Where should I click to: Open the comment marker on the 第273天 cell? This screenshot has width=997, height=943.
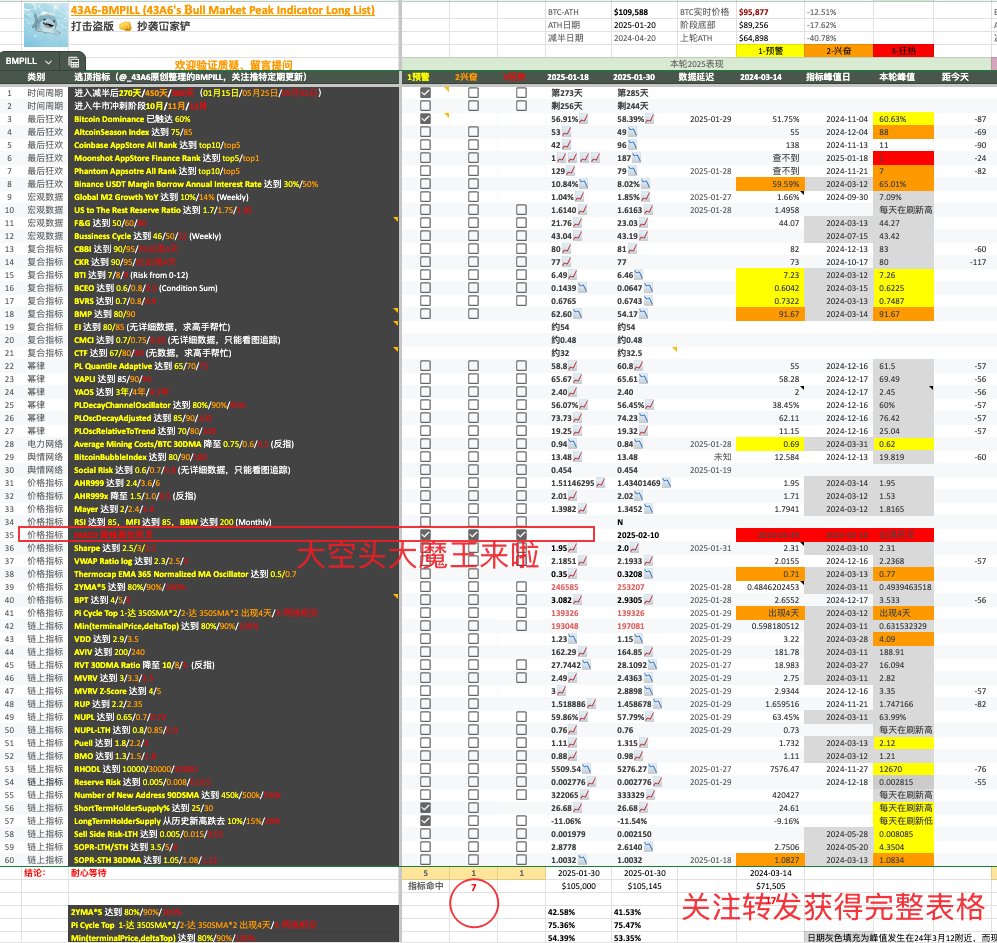pos(447,88)
